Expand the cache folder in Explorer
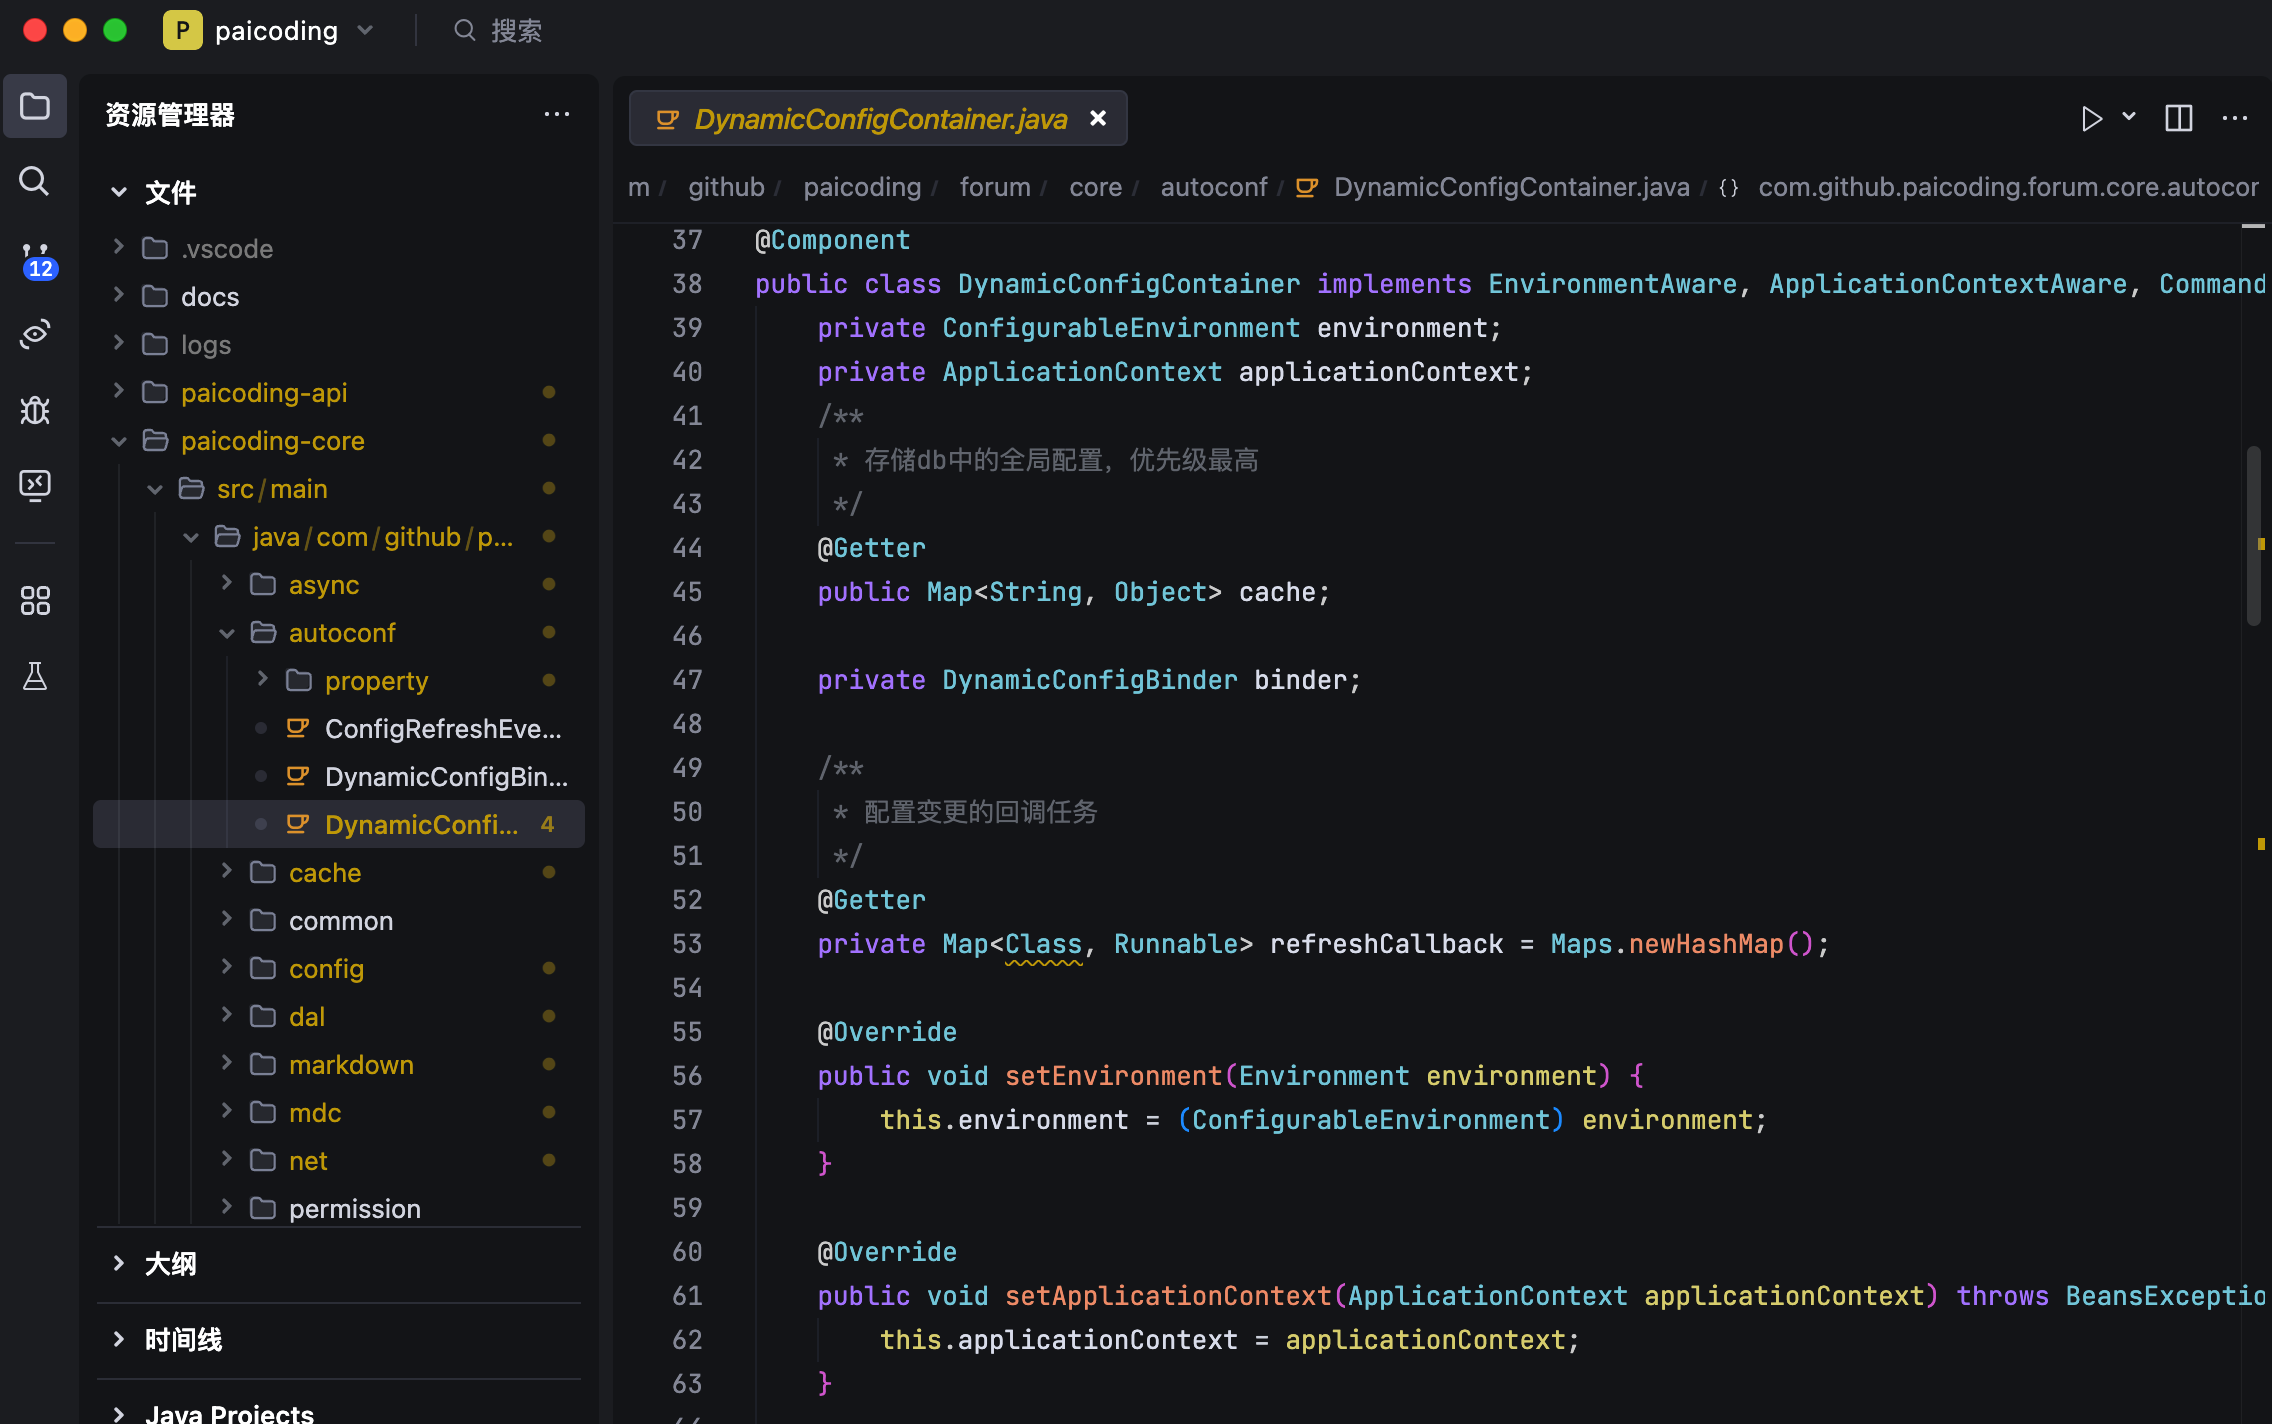 tap(226, 872)
